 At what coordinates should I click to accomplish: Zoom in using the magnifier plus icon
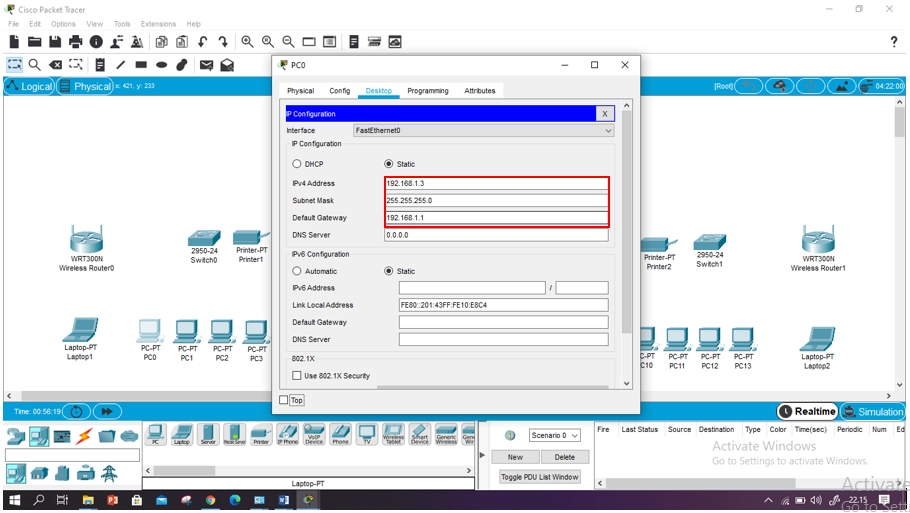[x=247, y=42]
